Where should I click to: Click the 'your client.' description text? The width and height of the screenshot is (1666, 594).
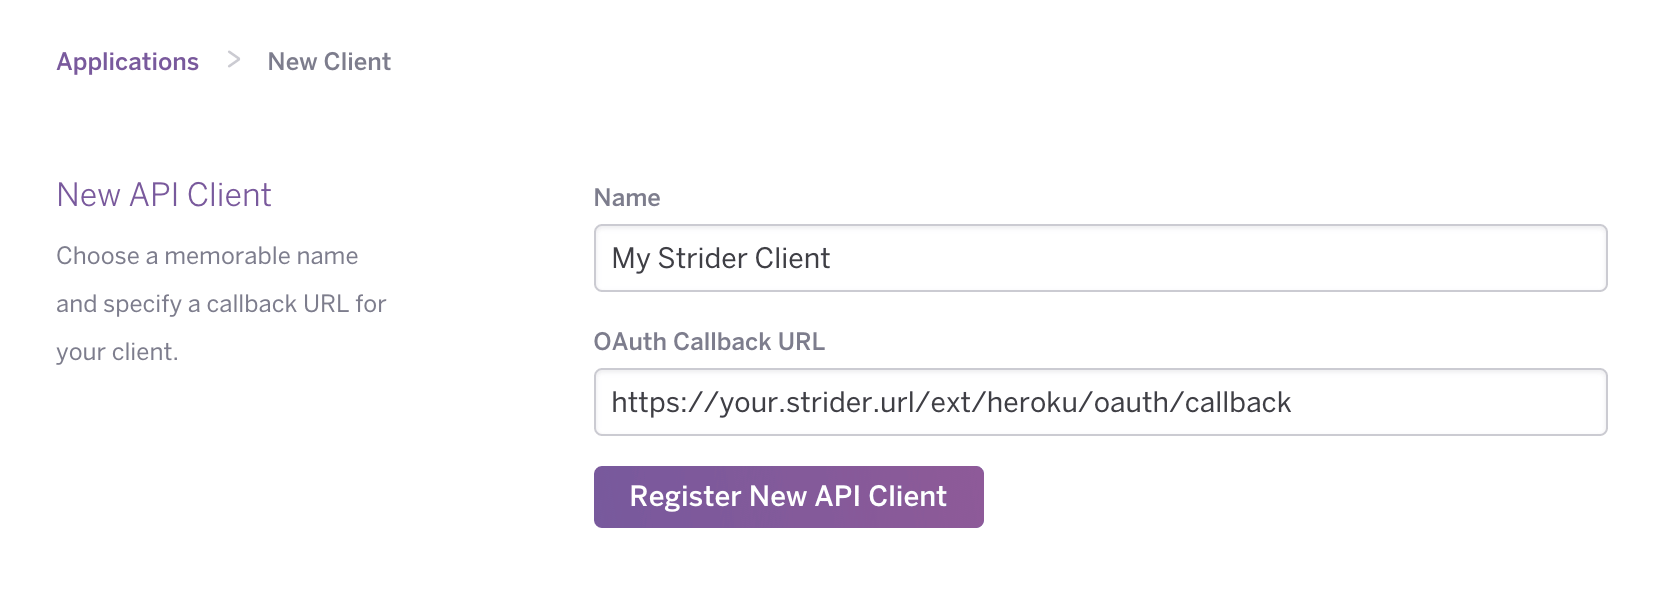coord(117,352)
